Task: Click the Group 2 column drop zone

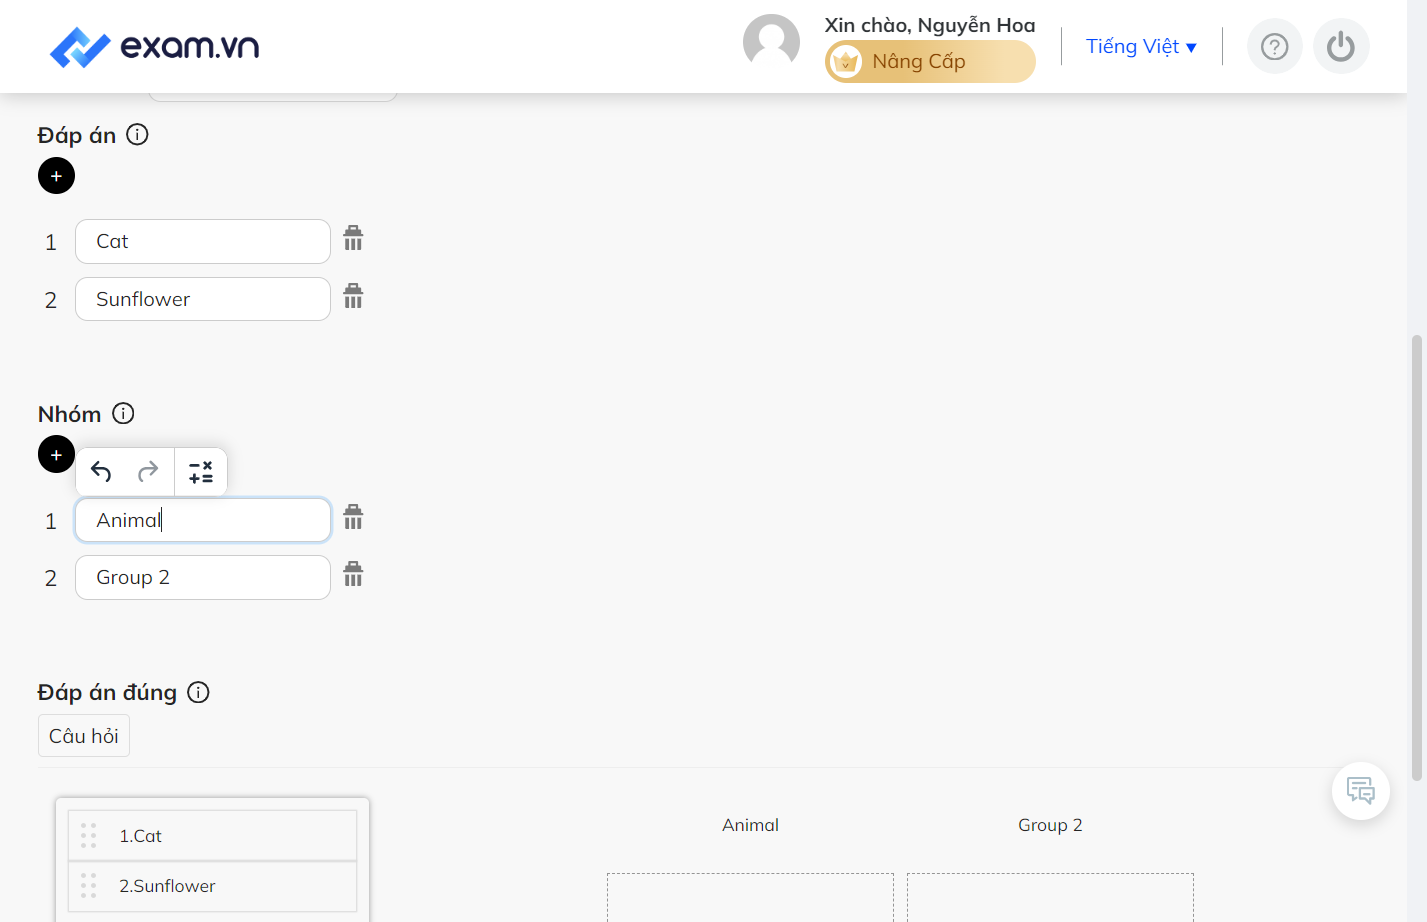Action: [1050, 898]
